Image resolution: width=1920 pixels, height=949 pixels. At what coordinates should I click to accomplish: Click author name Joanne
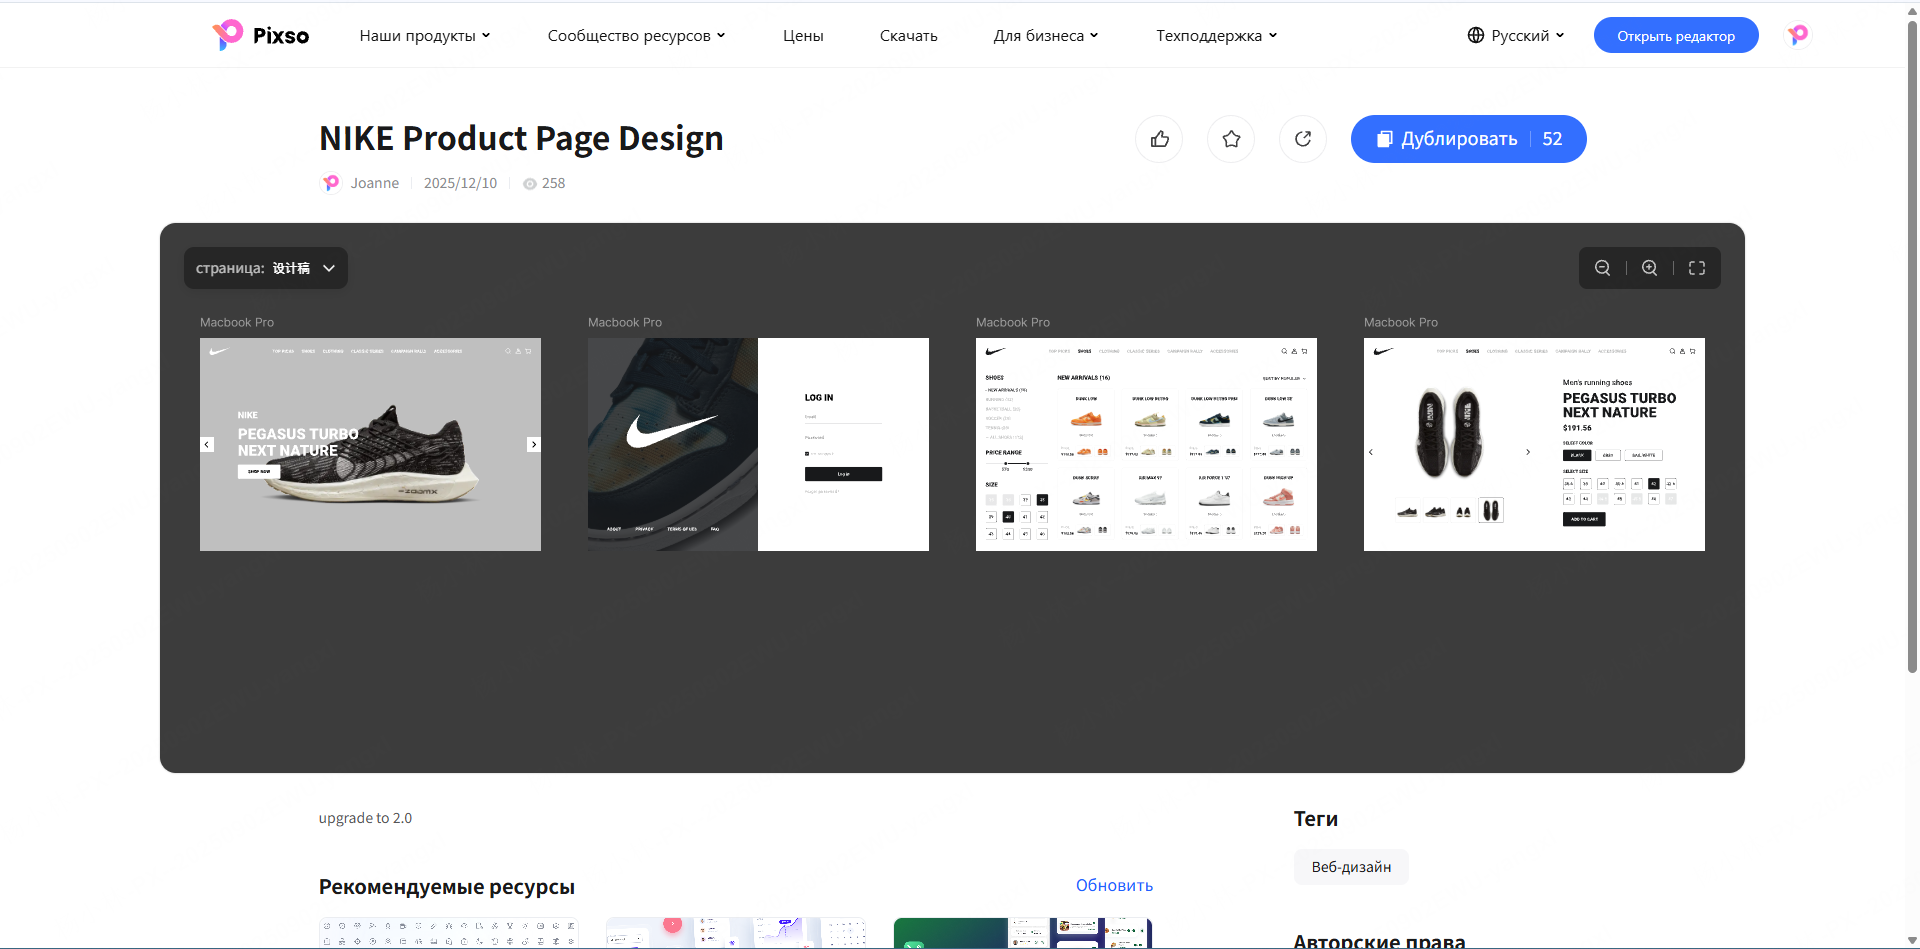375,183
